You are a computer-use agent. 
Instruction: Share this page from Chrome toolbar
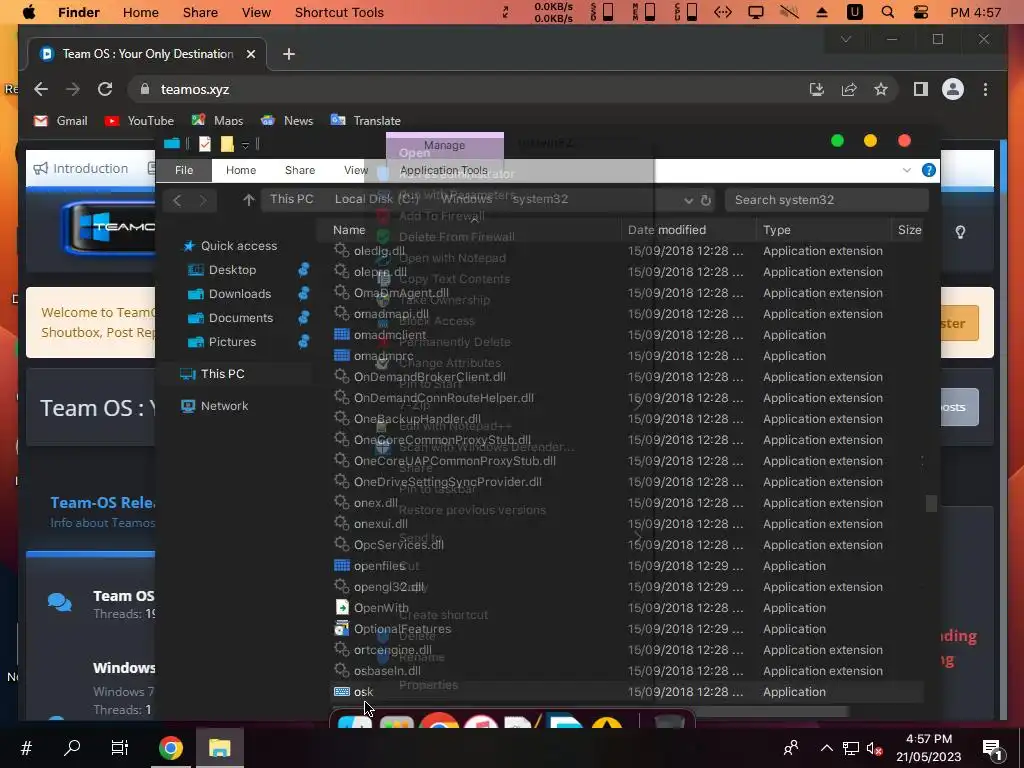click(x=849, y=89)
